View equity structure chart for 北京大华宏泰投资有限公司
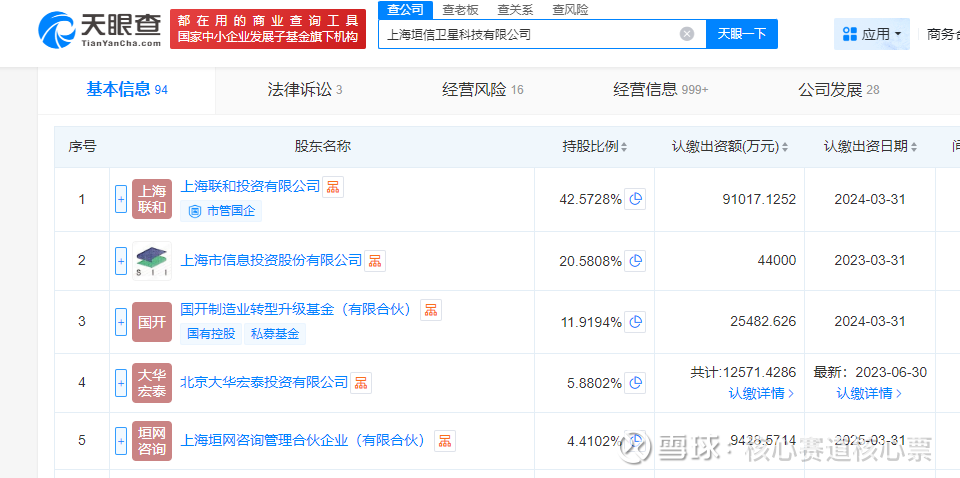Viewport: 960px width, 478px height. pos(361,383)
